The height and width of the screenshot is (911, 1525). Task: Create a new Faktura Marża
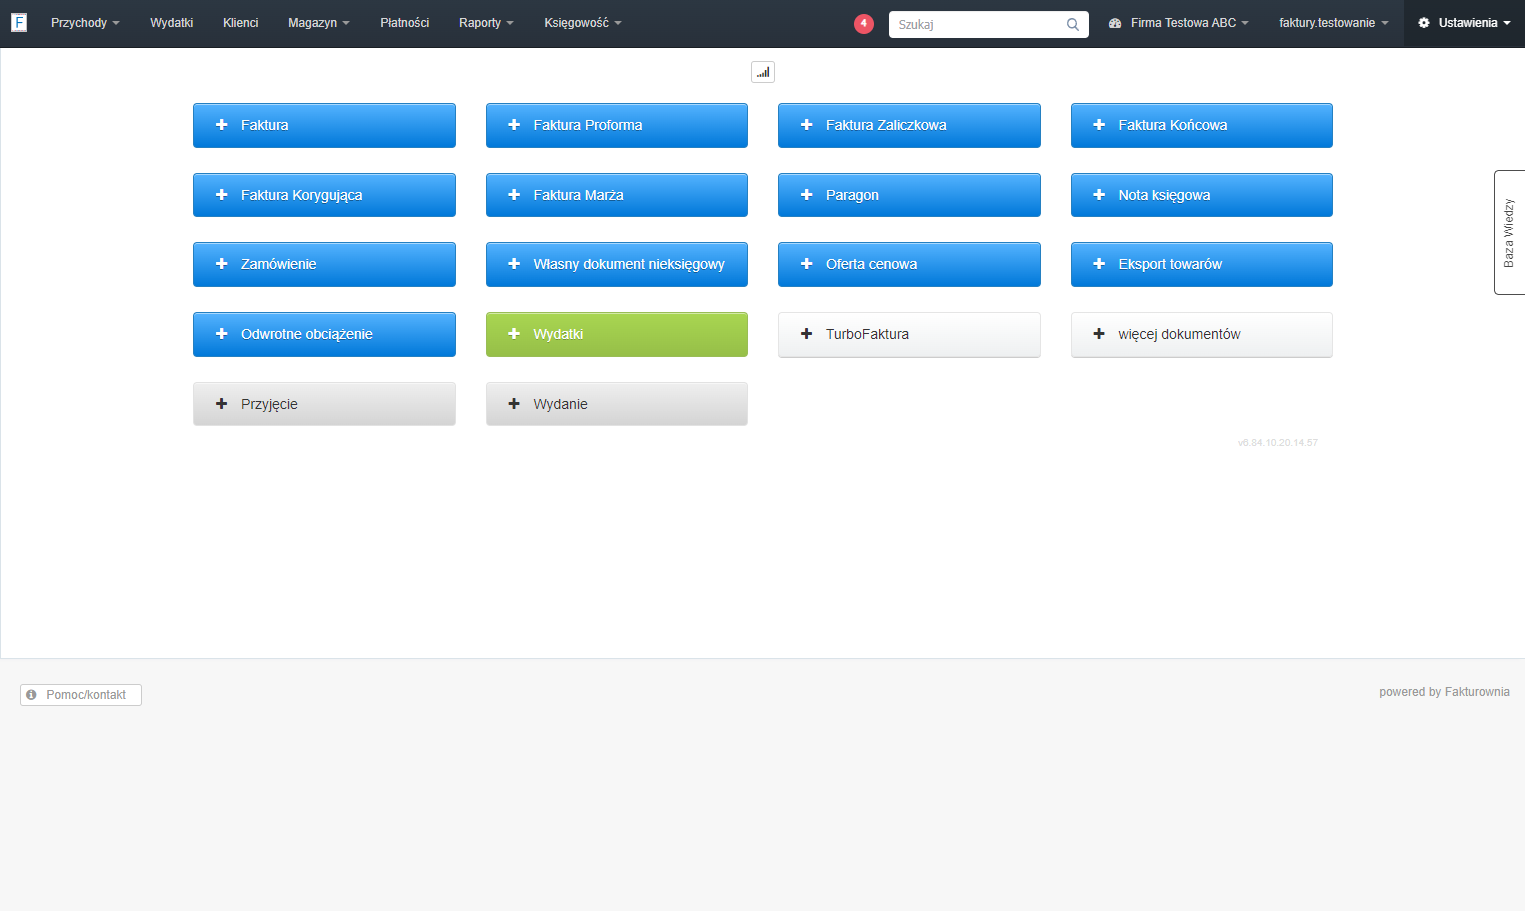617,195
